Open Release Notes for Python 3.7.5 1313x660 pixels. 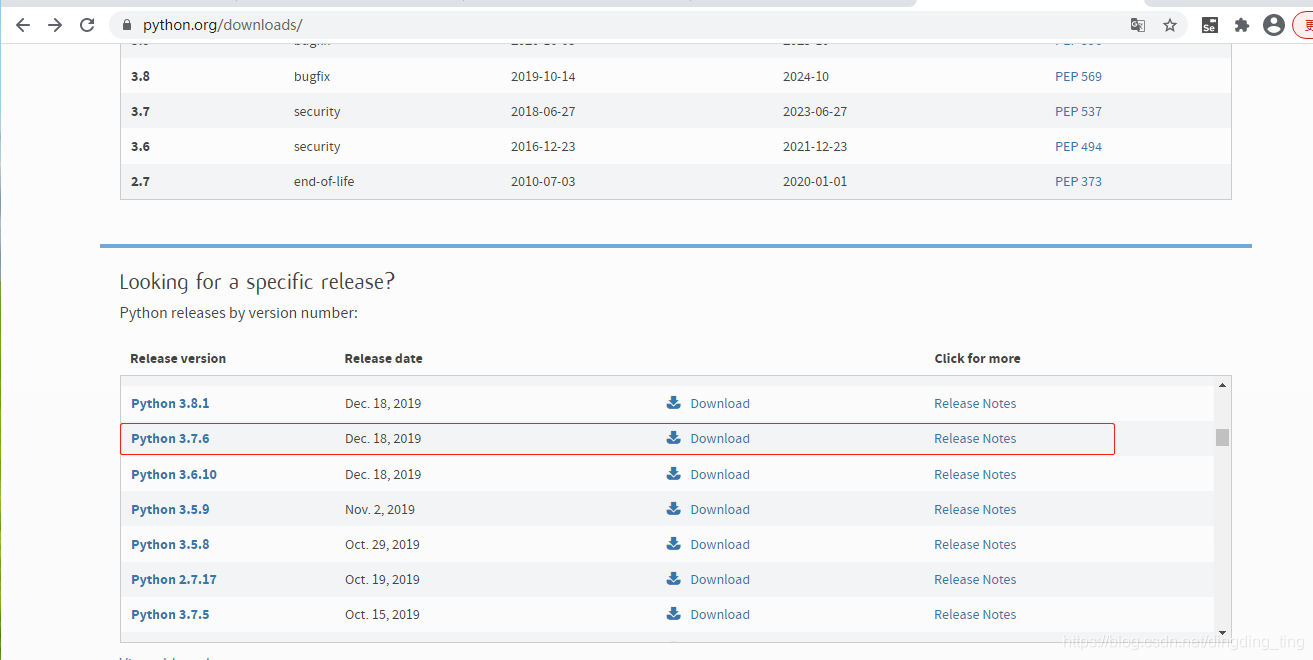click(x=975, y=615)
